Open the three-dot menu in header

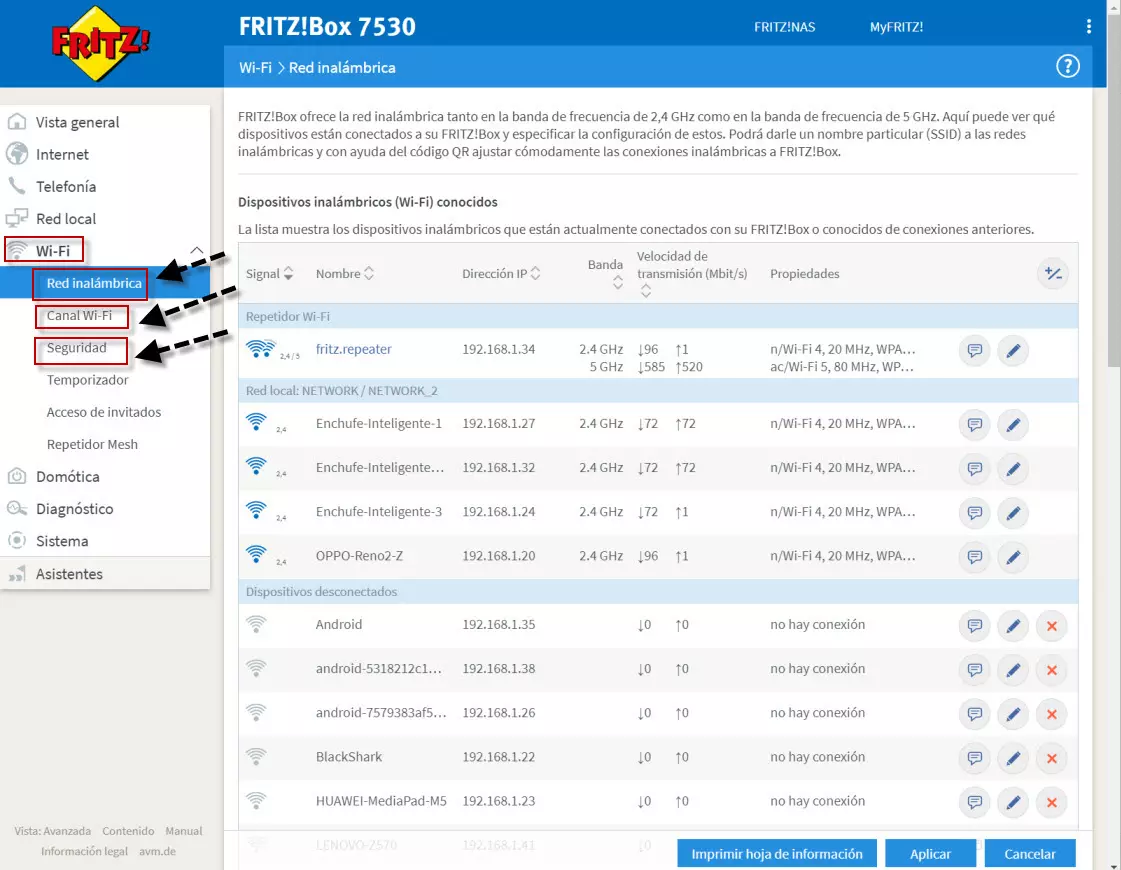[1088, 26]
